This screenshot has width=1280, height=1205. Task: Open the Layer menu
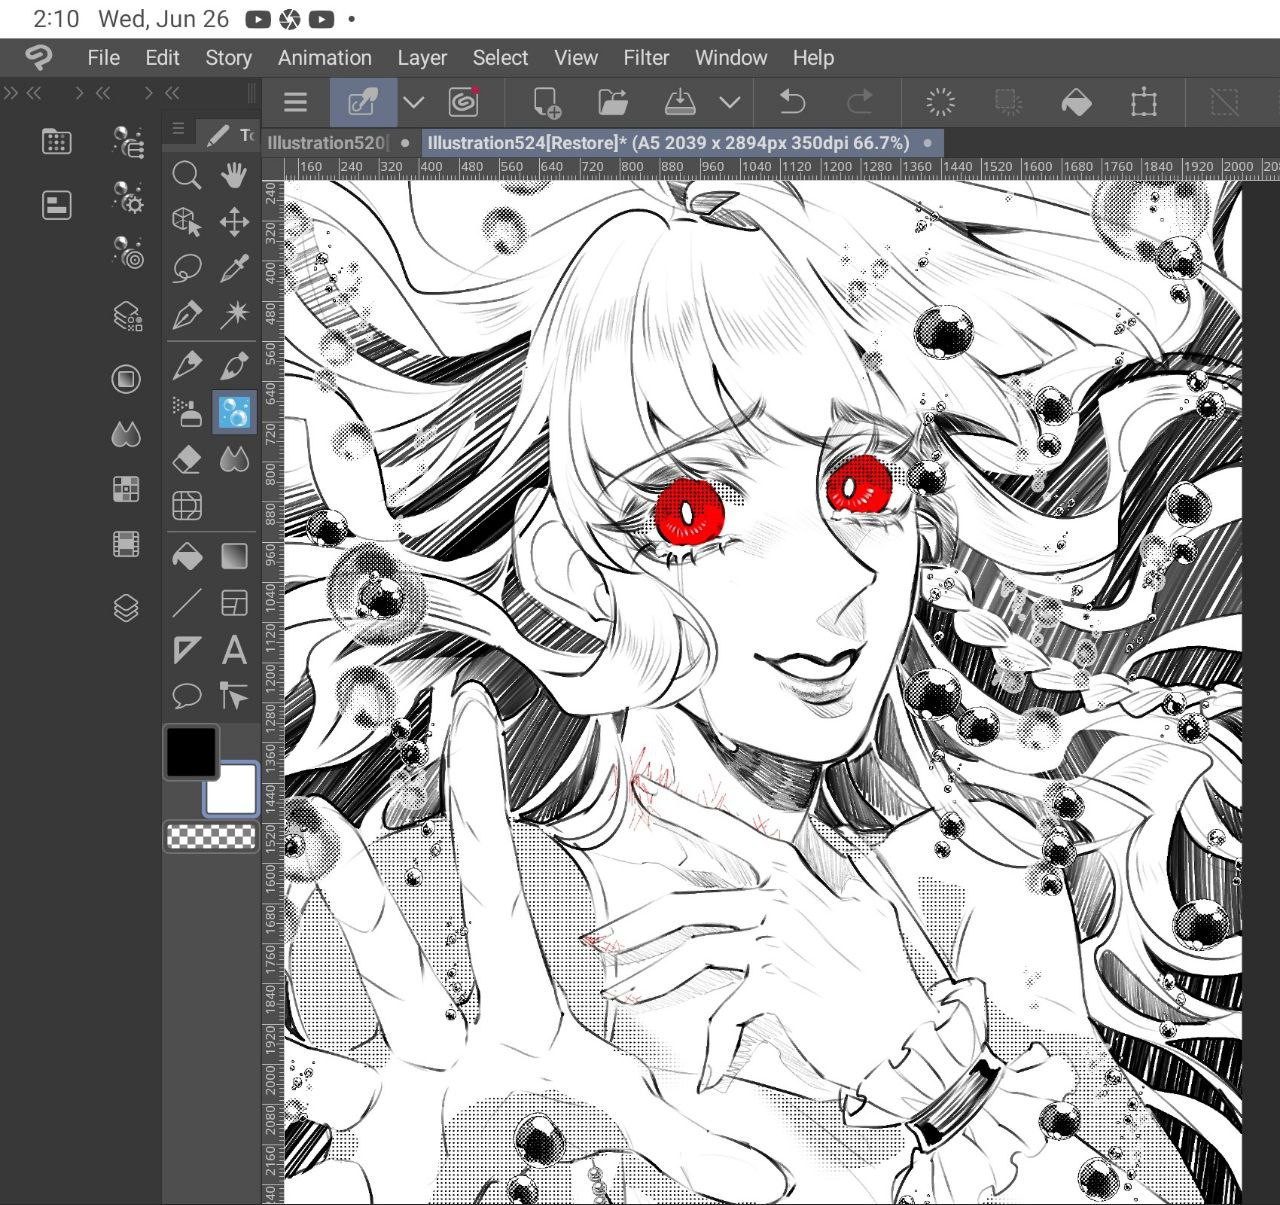422,58
